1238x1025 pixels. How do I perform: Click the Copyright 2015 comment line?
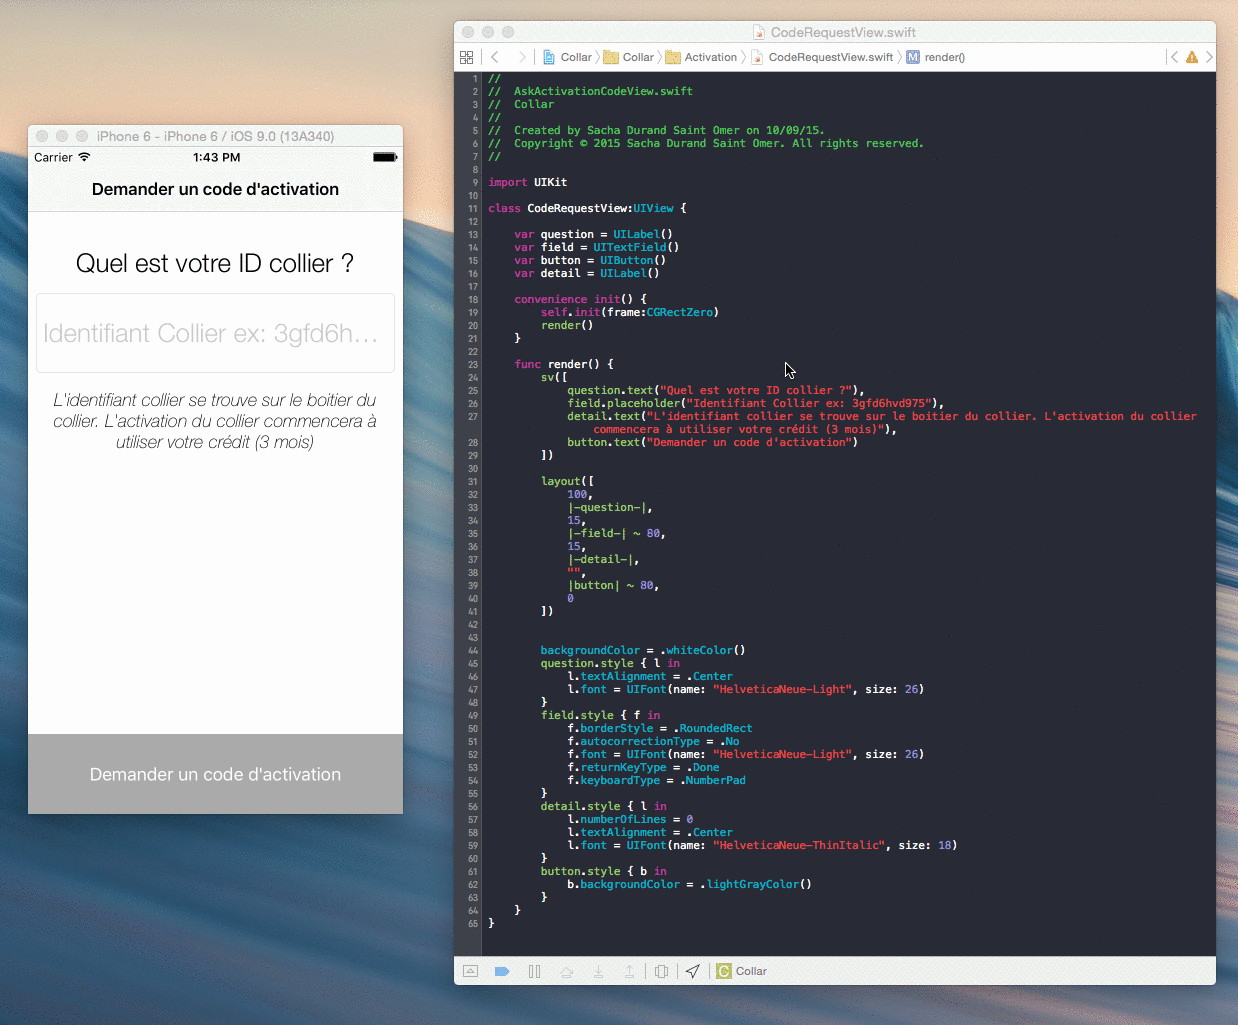point(706,143)
